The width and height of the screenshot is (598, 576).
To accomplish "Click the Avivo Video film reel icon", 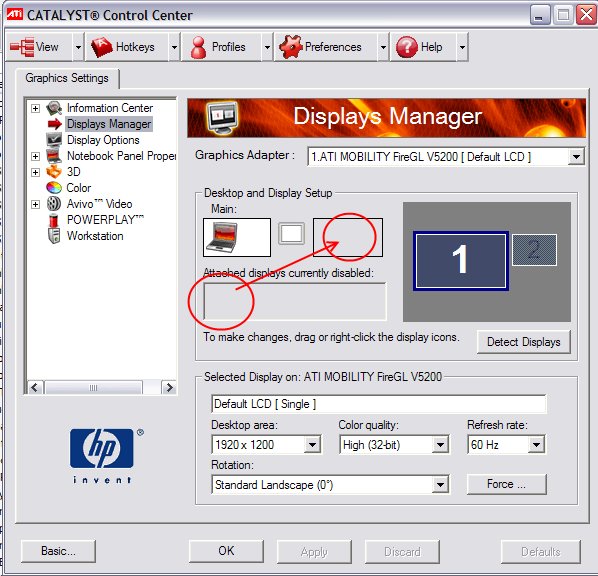I will 54,204.
